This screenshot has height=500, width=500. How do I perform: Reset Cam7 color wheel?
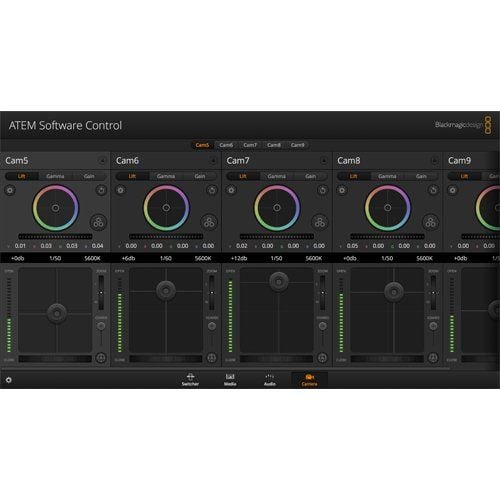323,190
